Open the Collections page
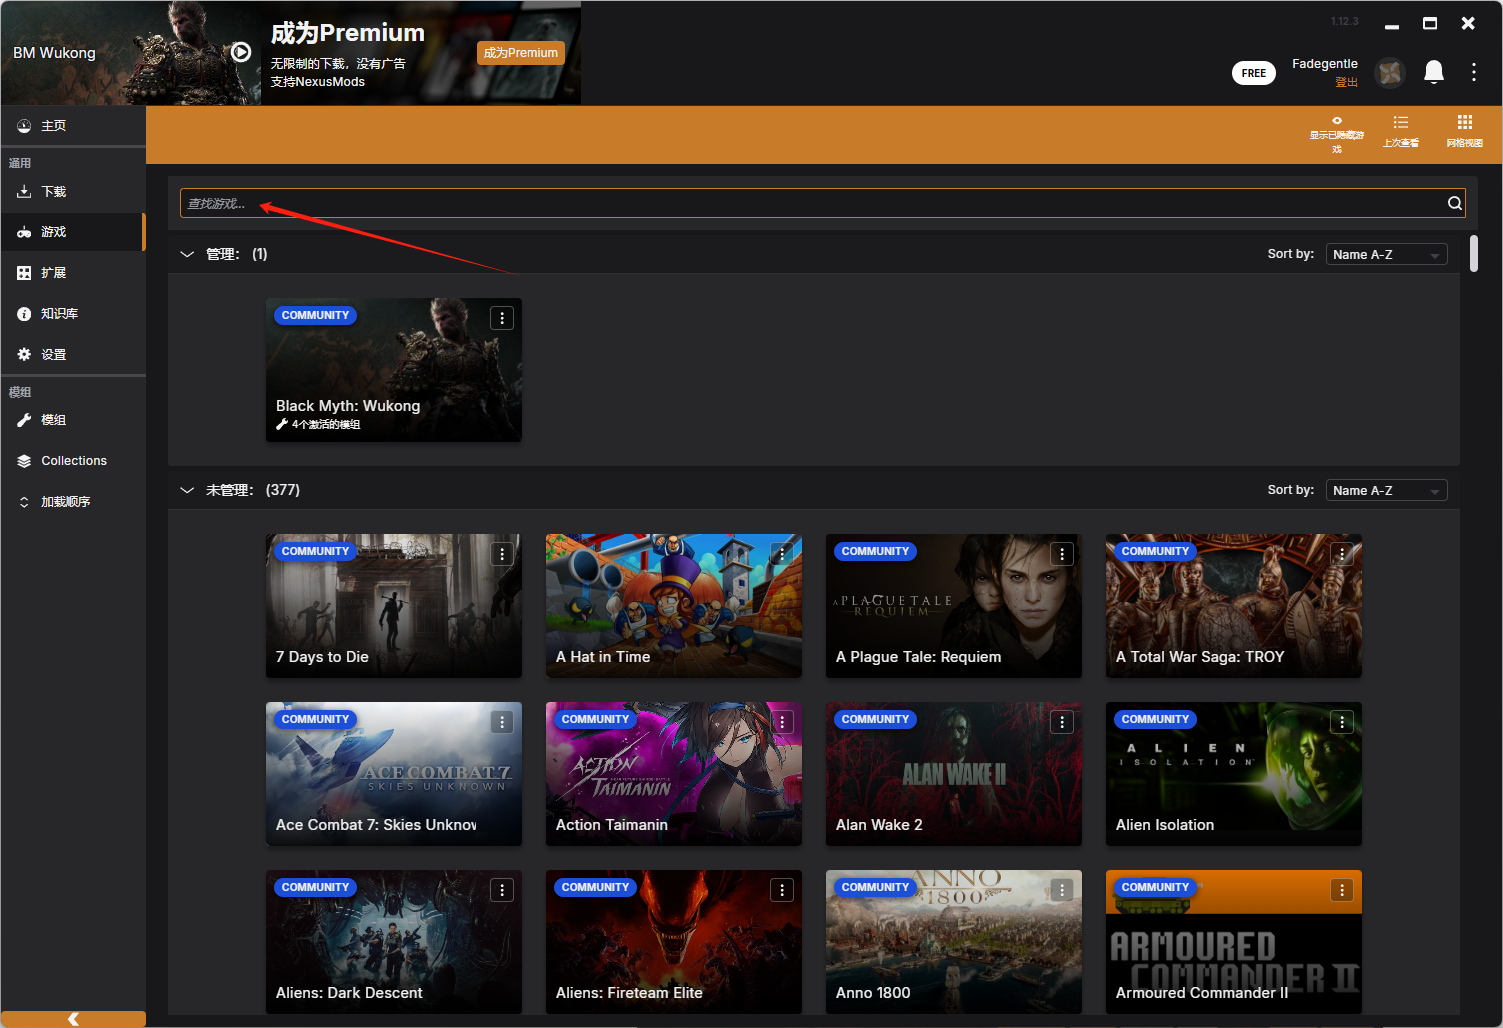 (73, 461)
